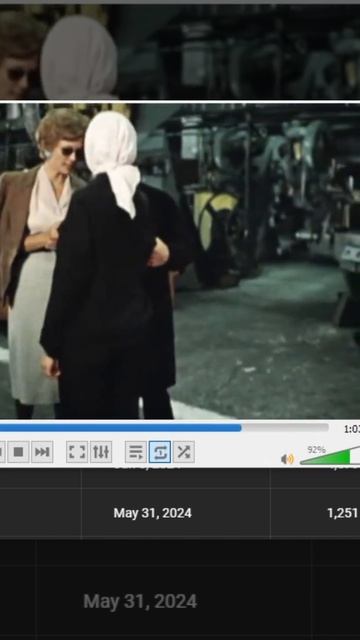Screen dimensions: 360x640
Task: Show the playlist panel
Action: 136,452
